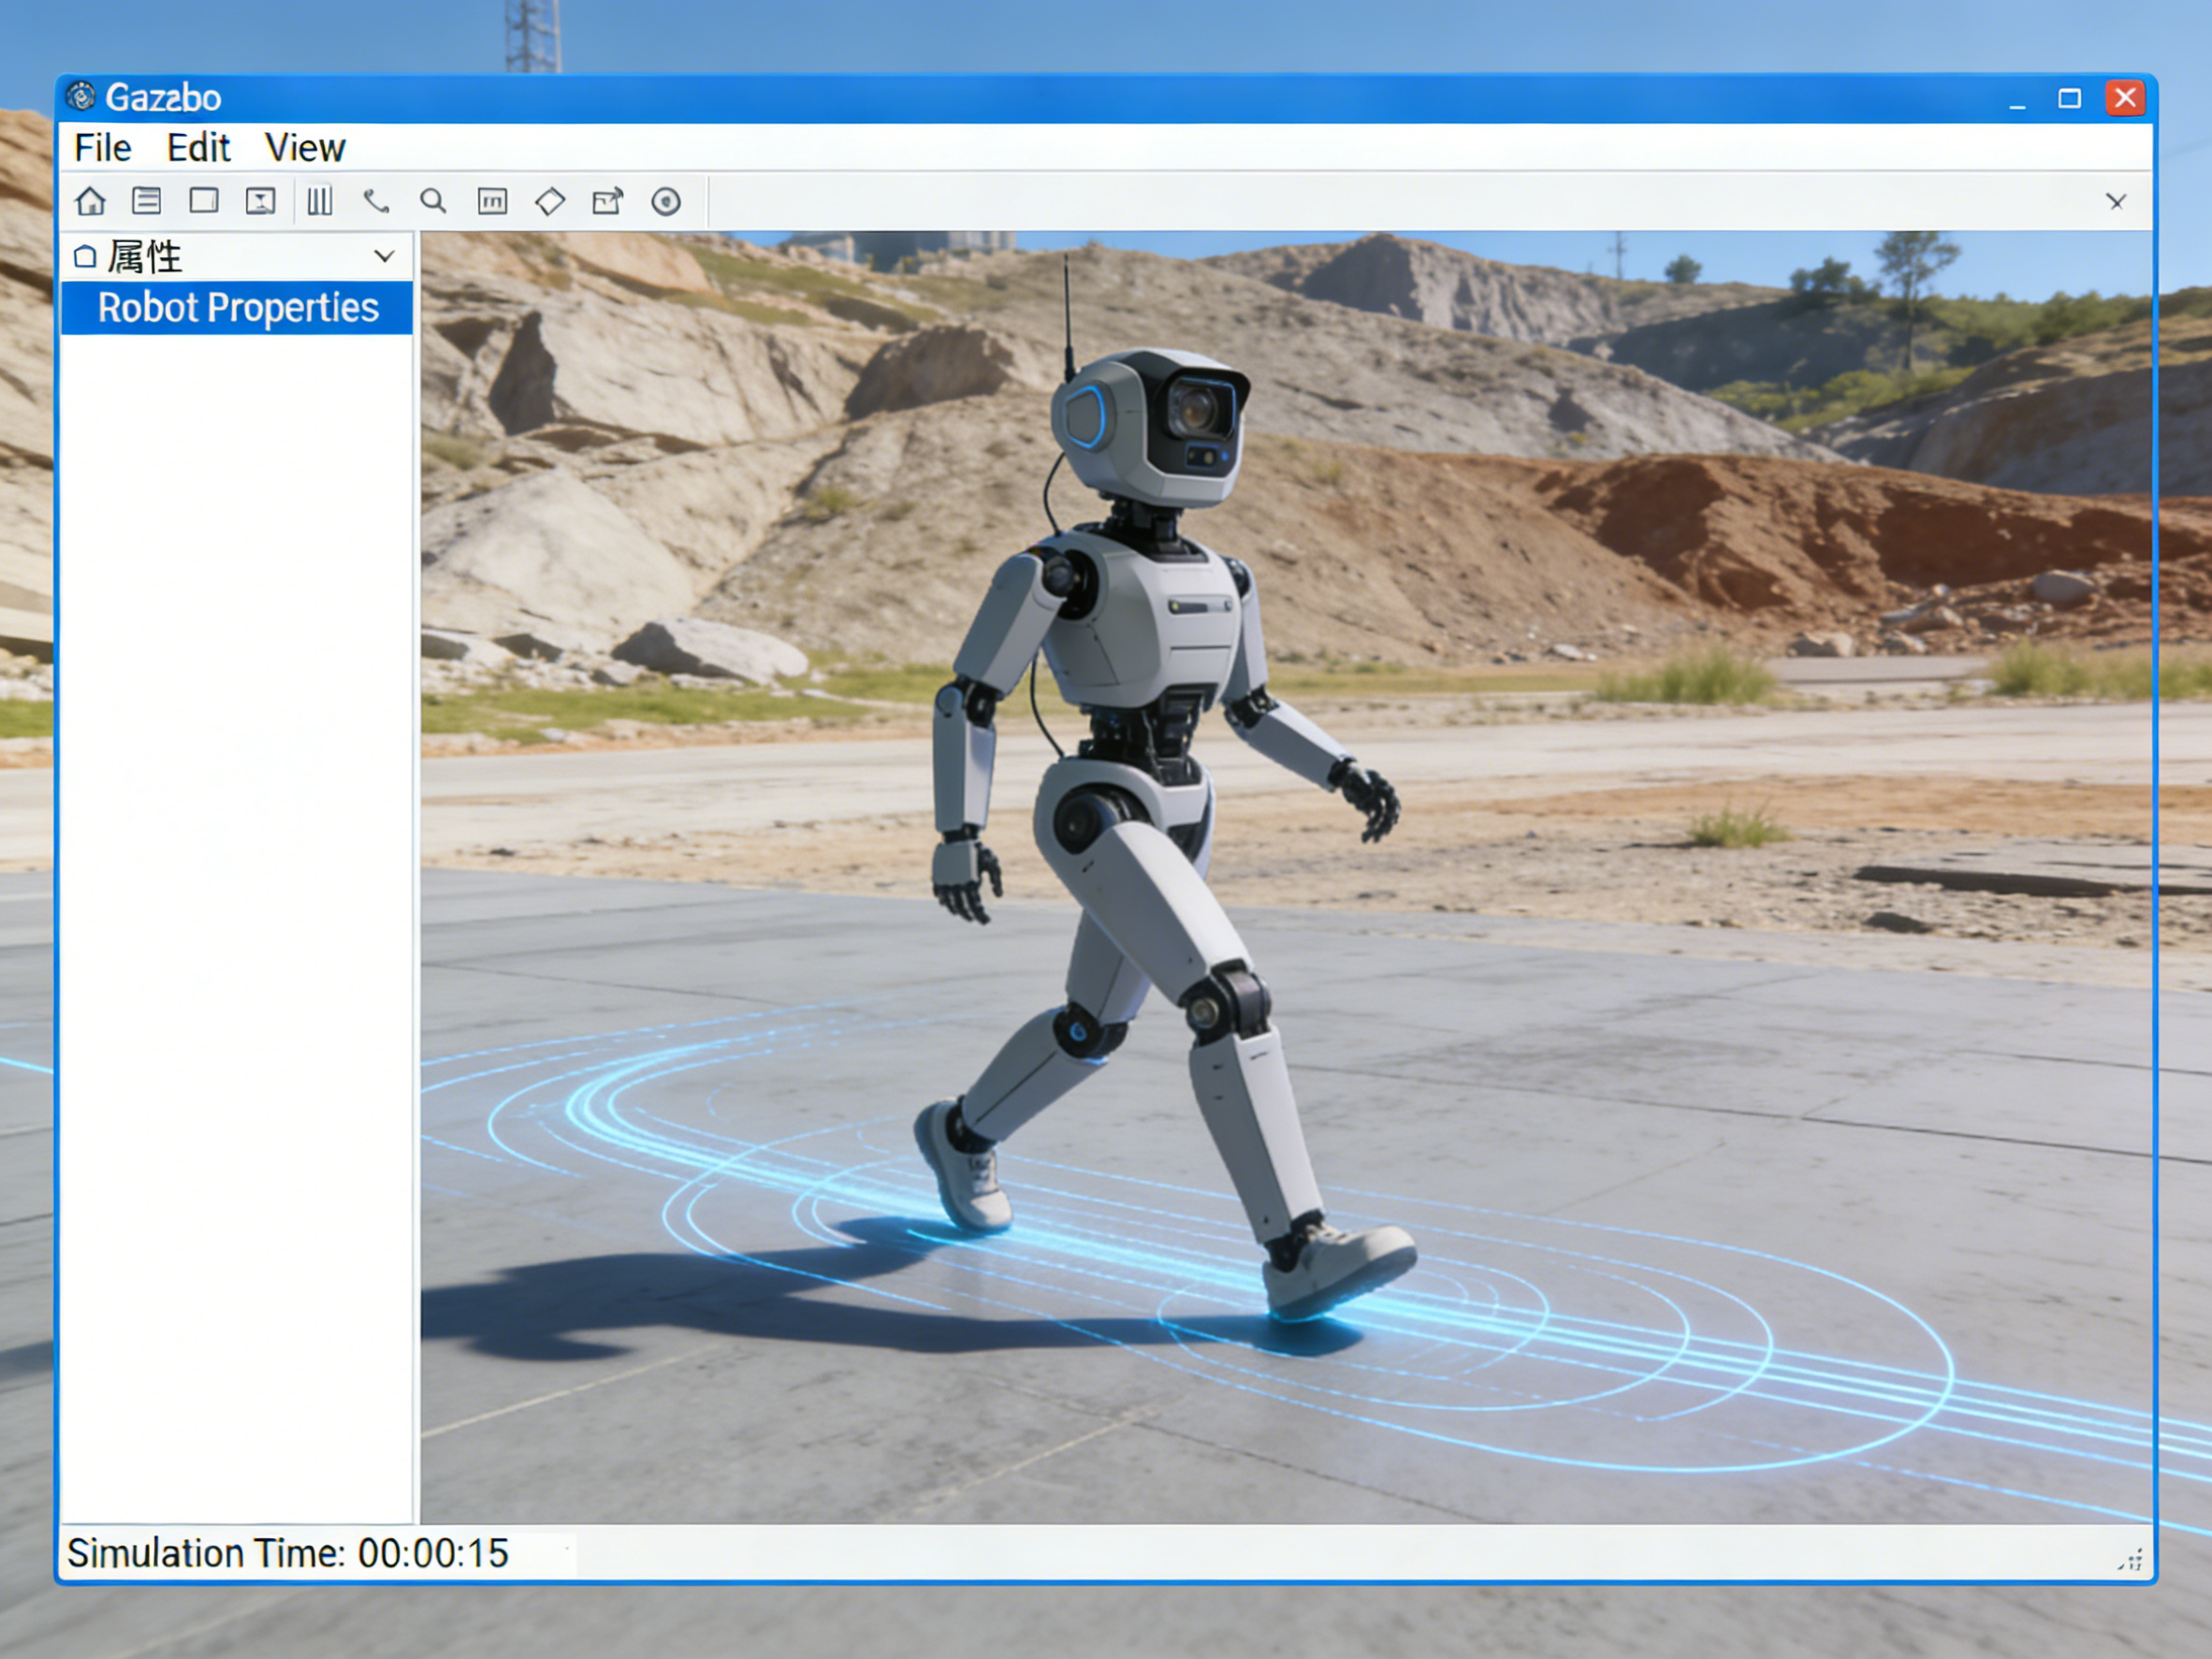Screen dimensions: 2212x1659
Task: Click the circular record toolbar icon
Action: click(666, 201)
